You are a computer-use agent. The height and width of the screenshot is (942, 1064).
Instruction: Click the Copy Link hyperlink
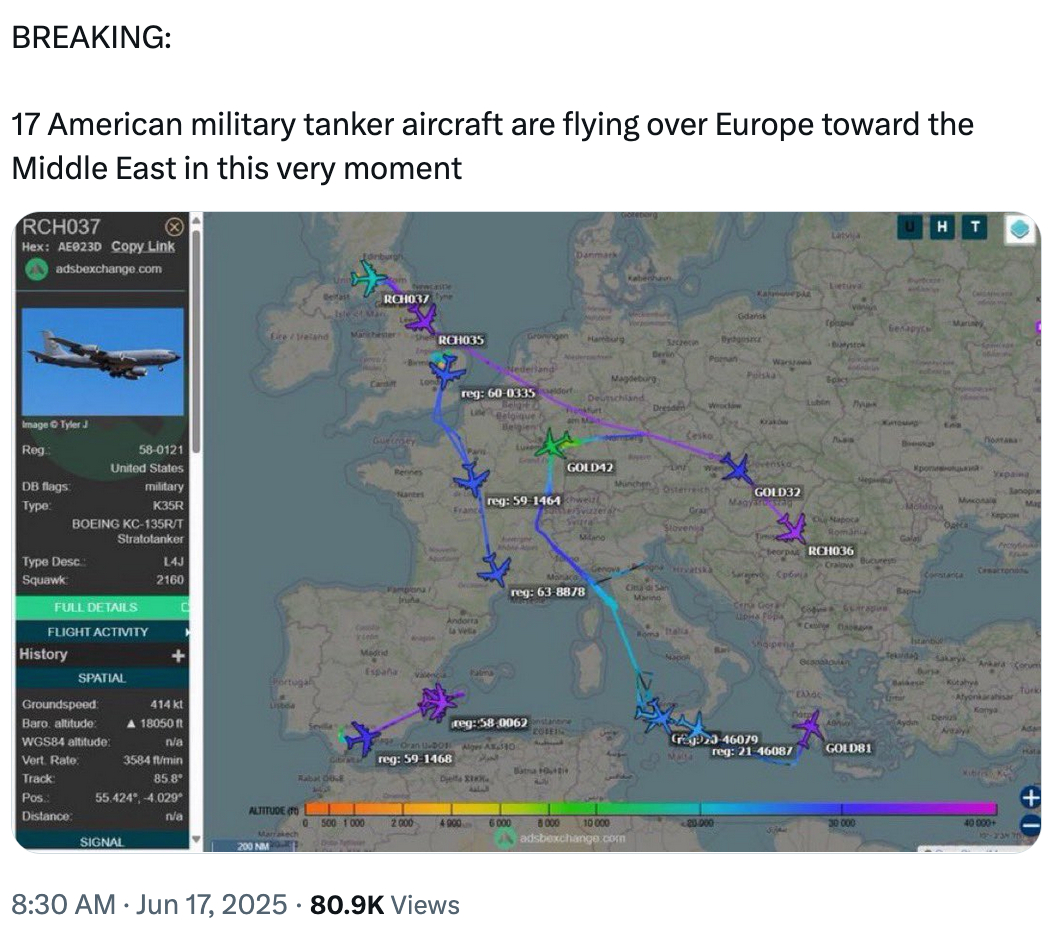142,247
